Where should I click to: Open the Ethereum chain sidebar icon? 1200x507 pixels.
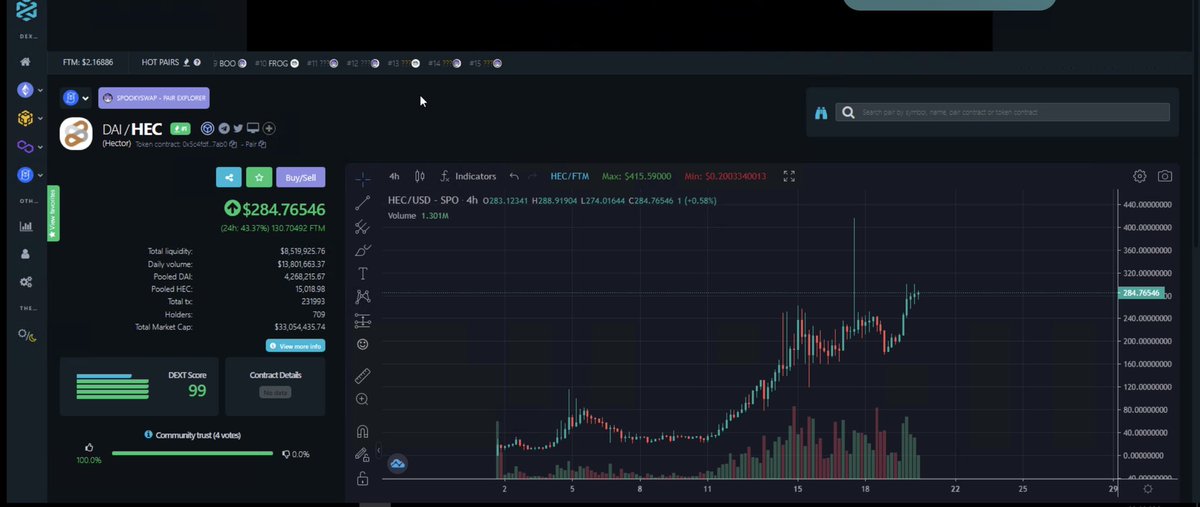[x=25, y=91]
